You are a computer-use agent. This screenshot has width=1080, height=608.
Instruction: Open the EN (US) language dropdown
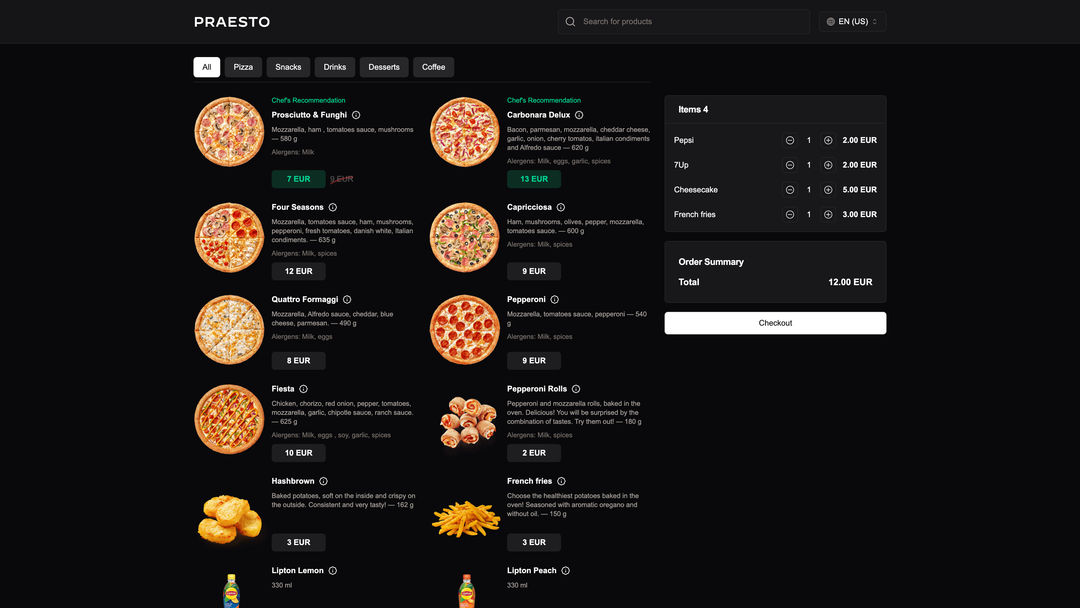pyautogui.click(x=852, y=22)
